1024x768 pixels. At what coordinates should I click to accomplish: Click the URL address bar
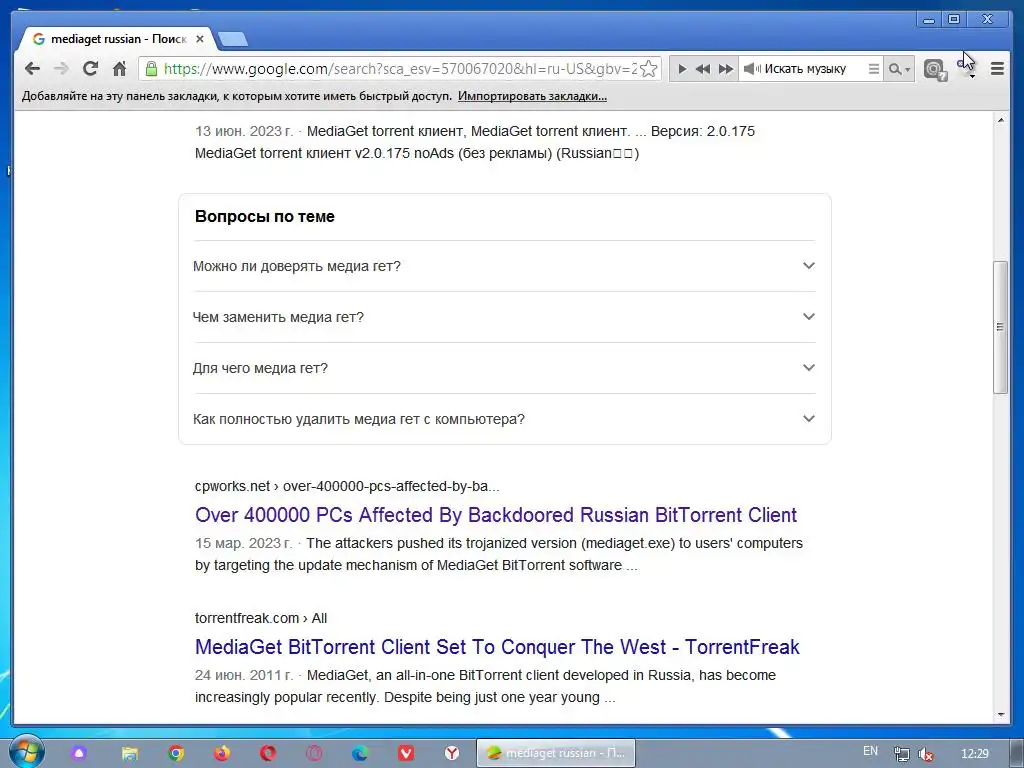pyautogui.click(x=400, y=69)
